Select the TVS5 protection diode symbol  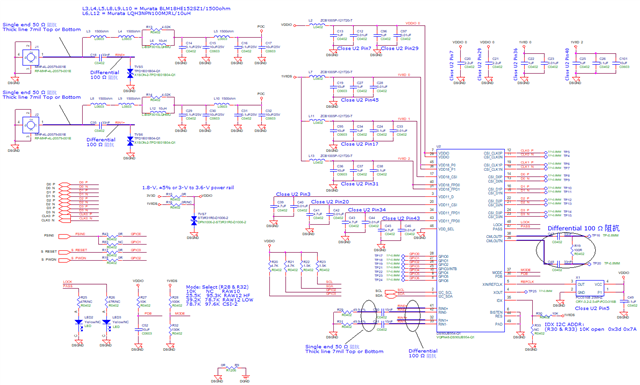click(x=130, y=74)
